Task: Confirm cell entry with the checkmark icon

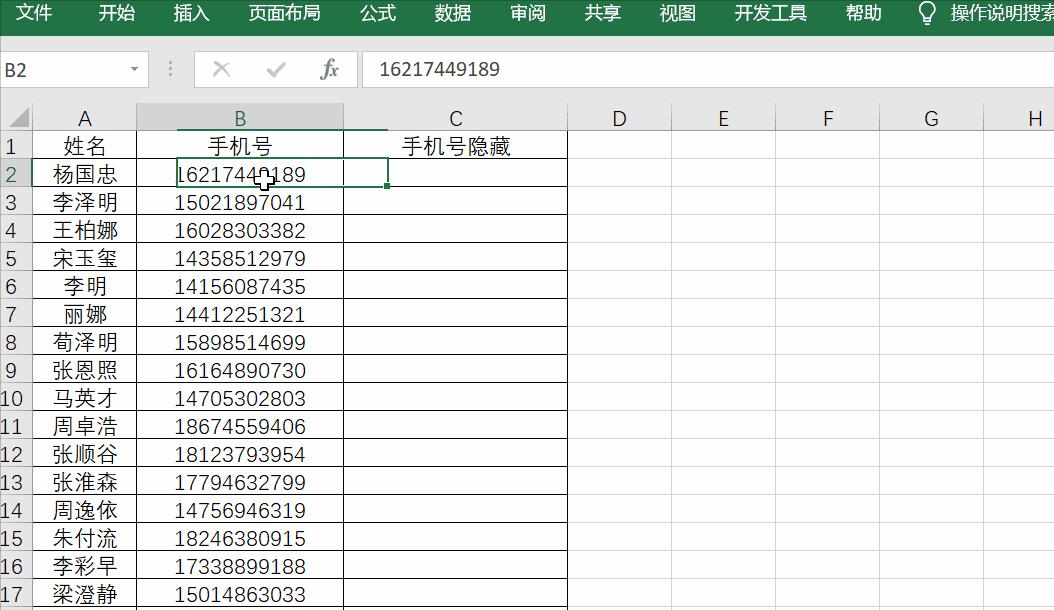Action: 276,69
